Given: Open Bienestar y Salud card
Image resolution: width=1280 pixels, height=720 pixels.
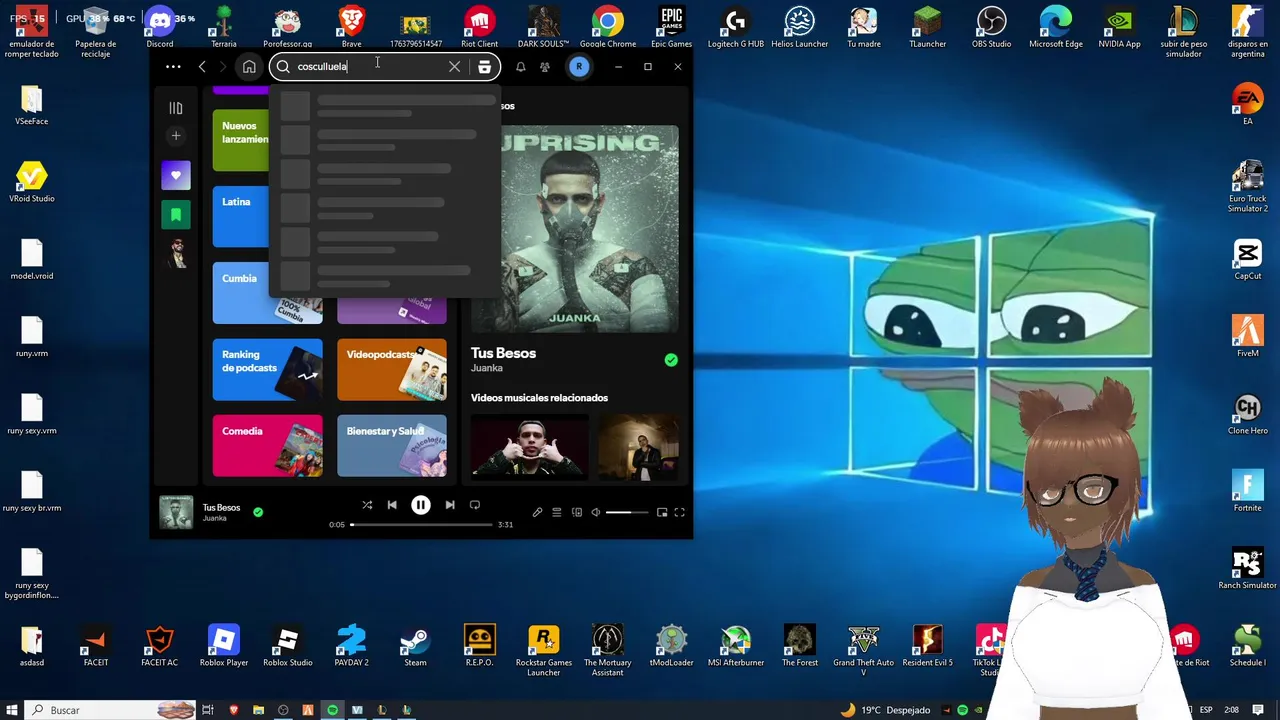Looking at the screenshot, I should point(392,446).
